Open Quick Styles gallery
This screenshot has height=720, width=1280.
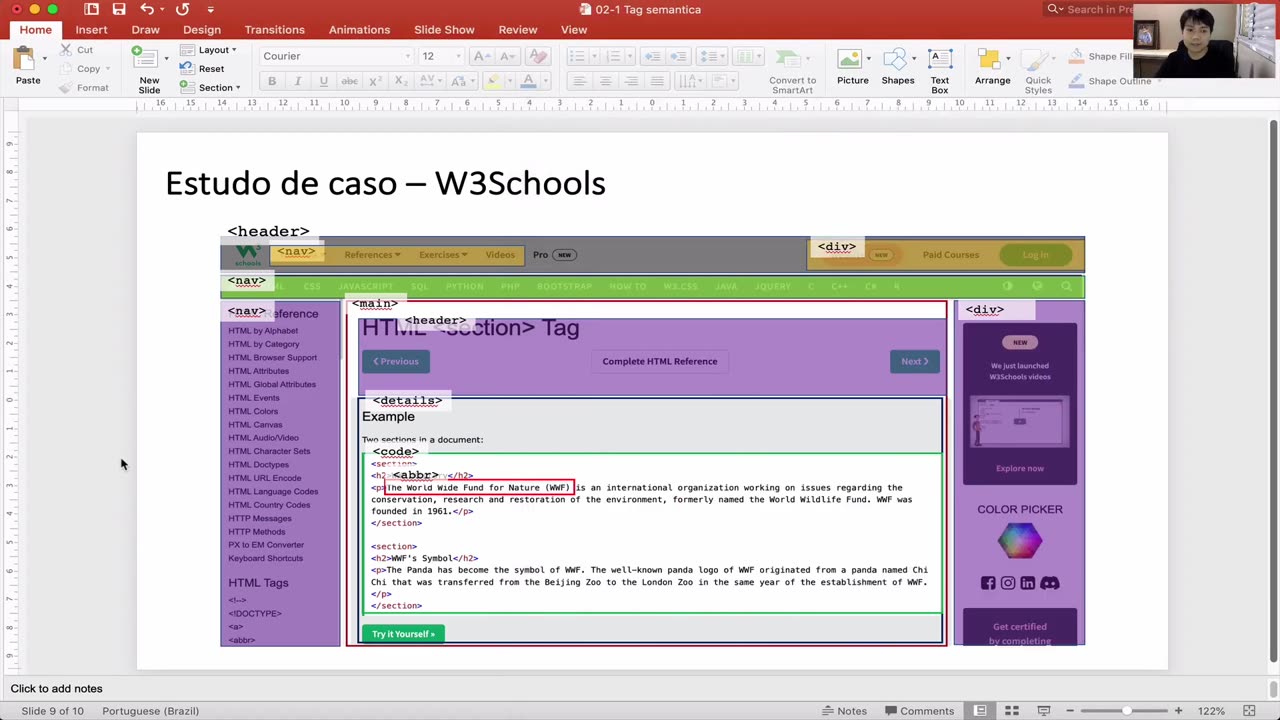click(1038, 71)
